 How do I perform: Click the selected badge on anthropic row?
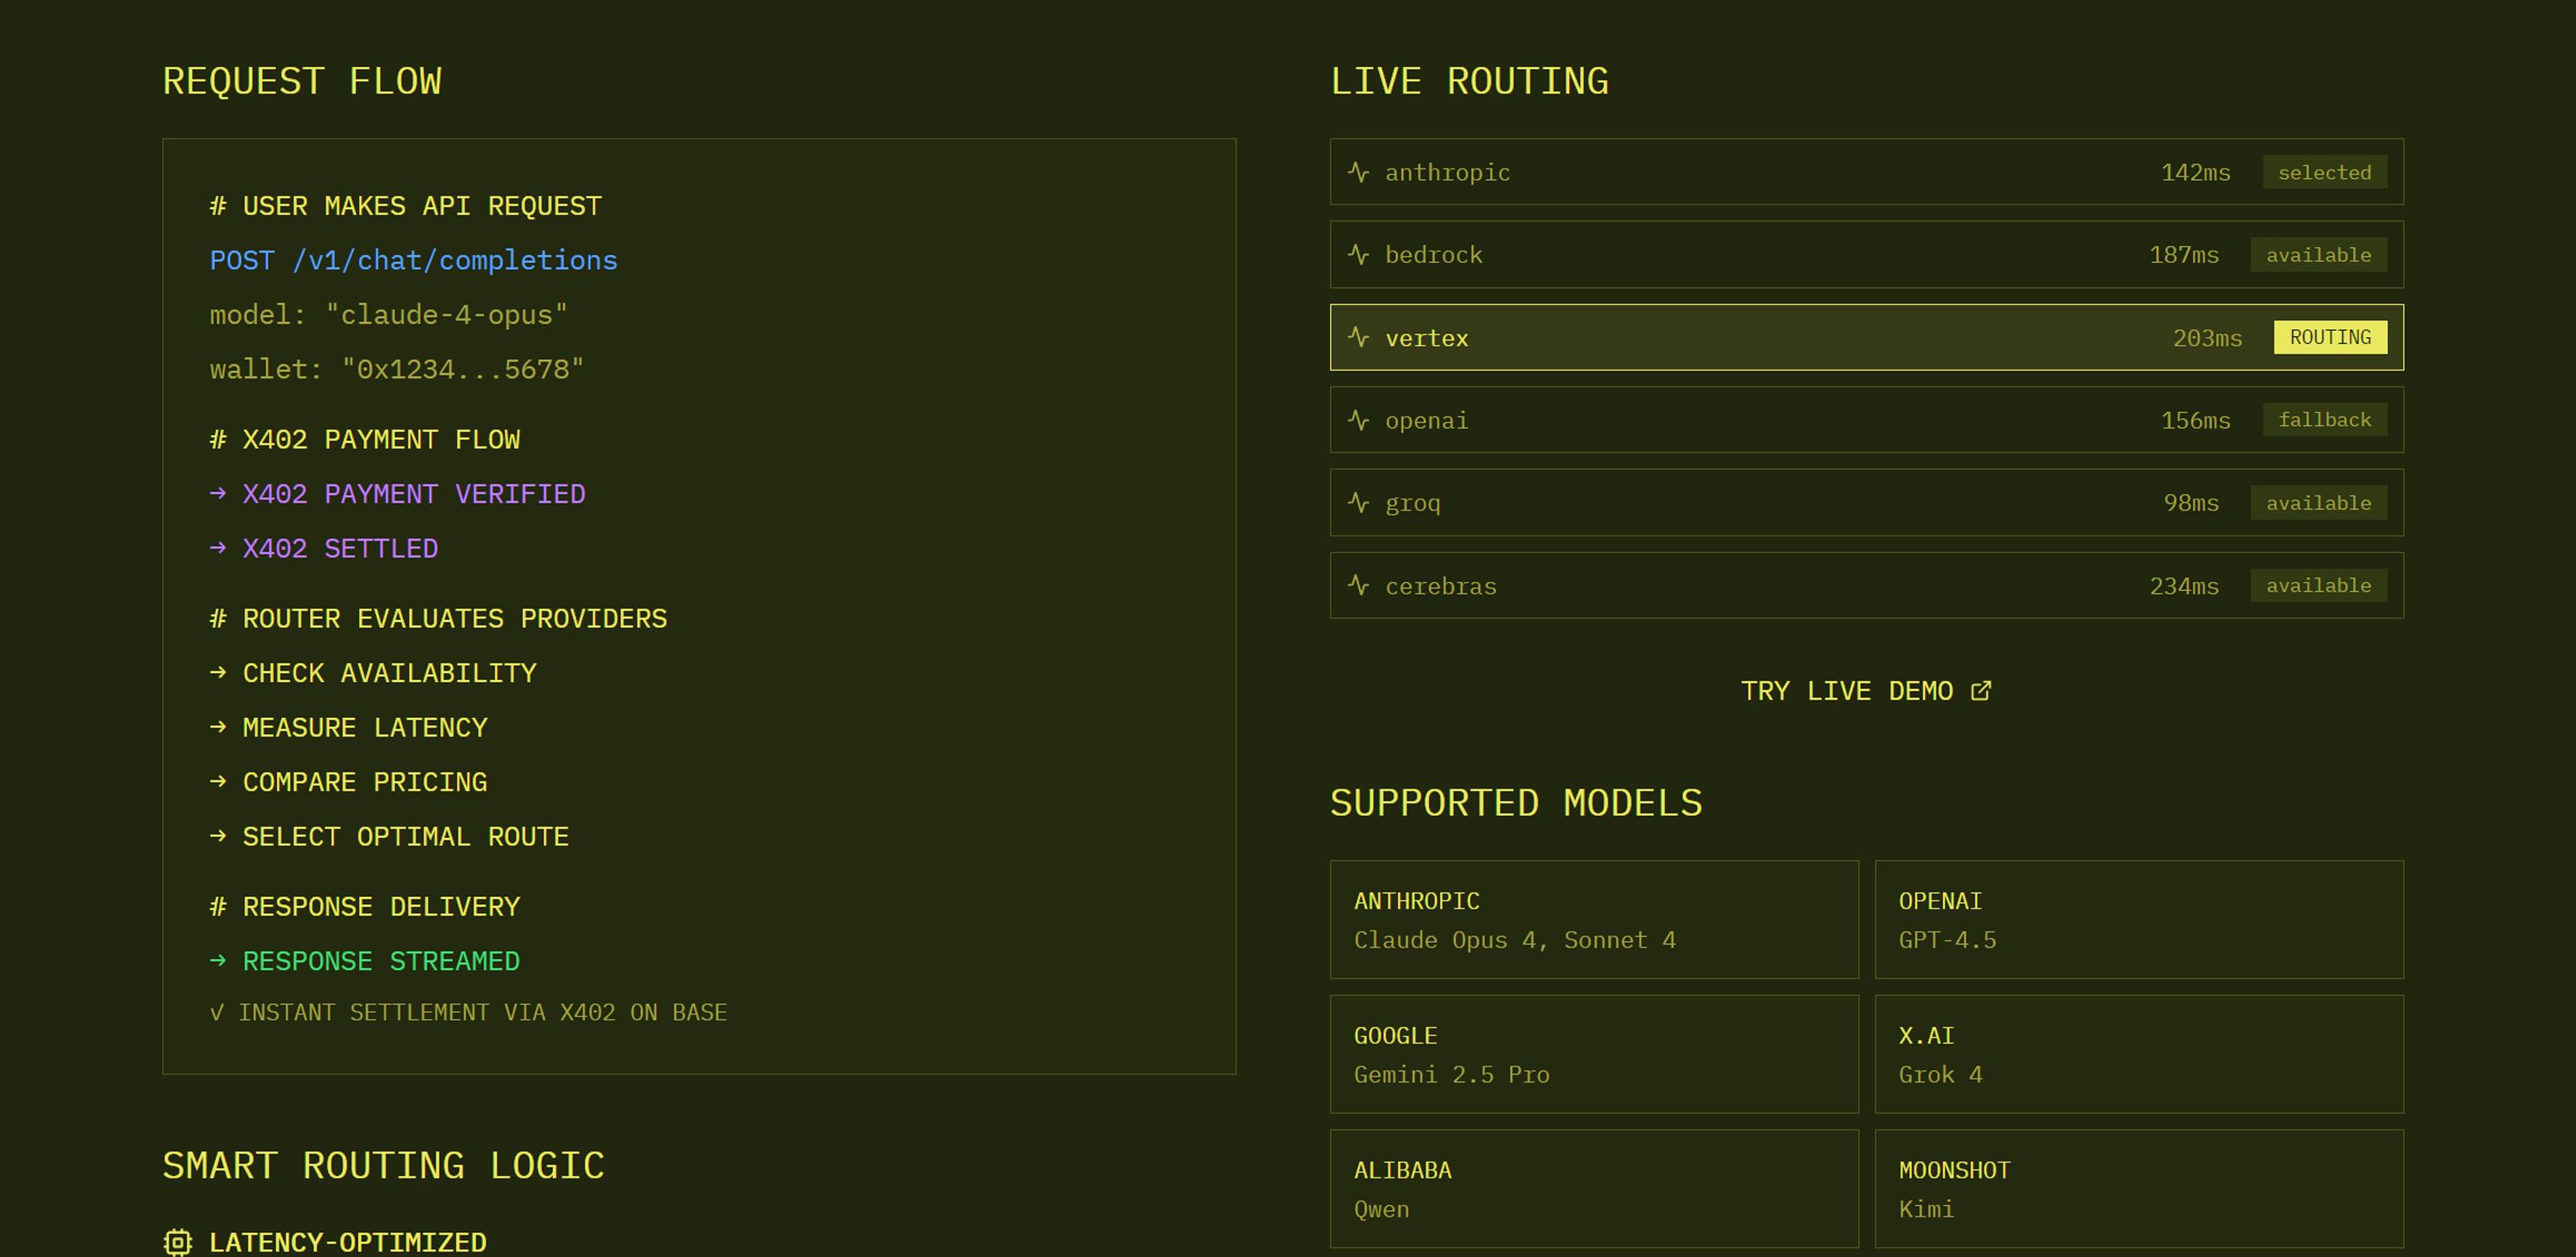coord(2323,172)
